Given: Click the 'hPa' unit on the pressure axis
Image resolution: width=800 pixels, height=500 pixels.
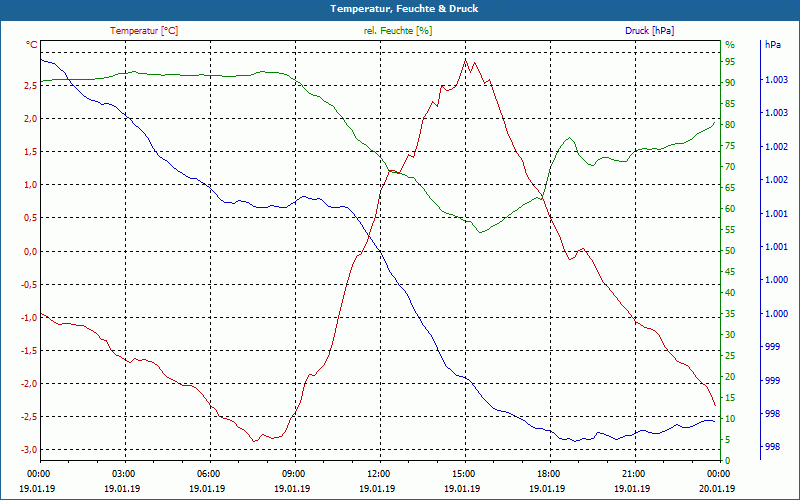Looking at the screenshot, I should pyautogui.click(x=773, y=45).
